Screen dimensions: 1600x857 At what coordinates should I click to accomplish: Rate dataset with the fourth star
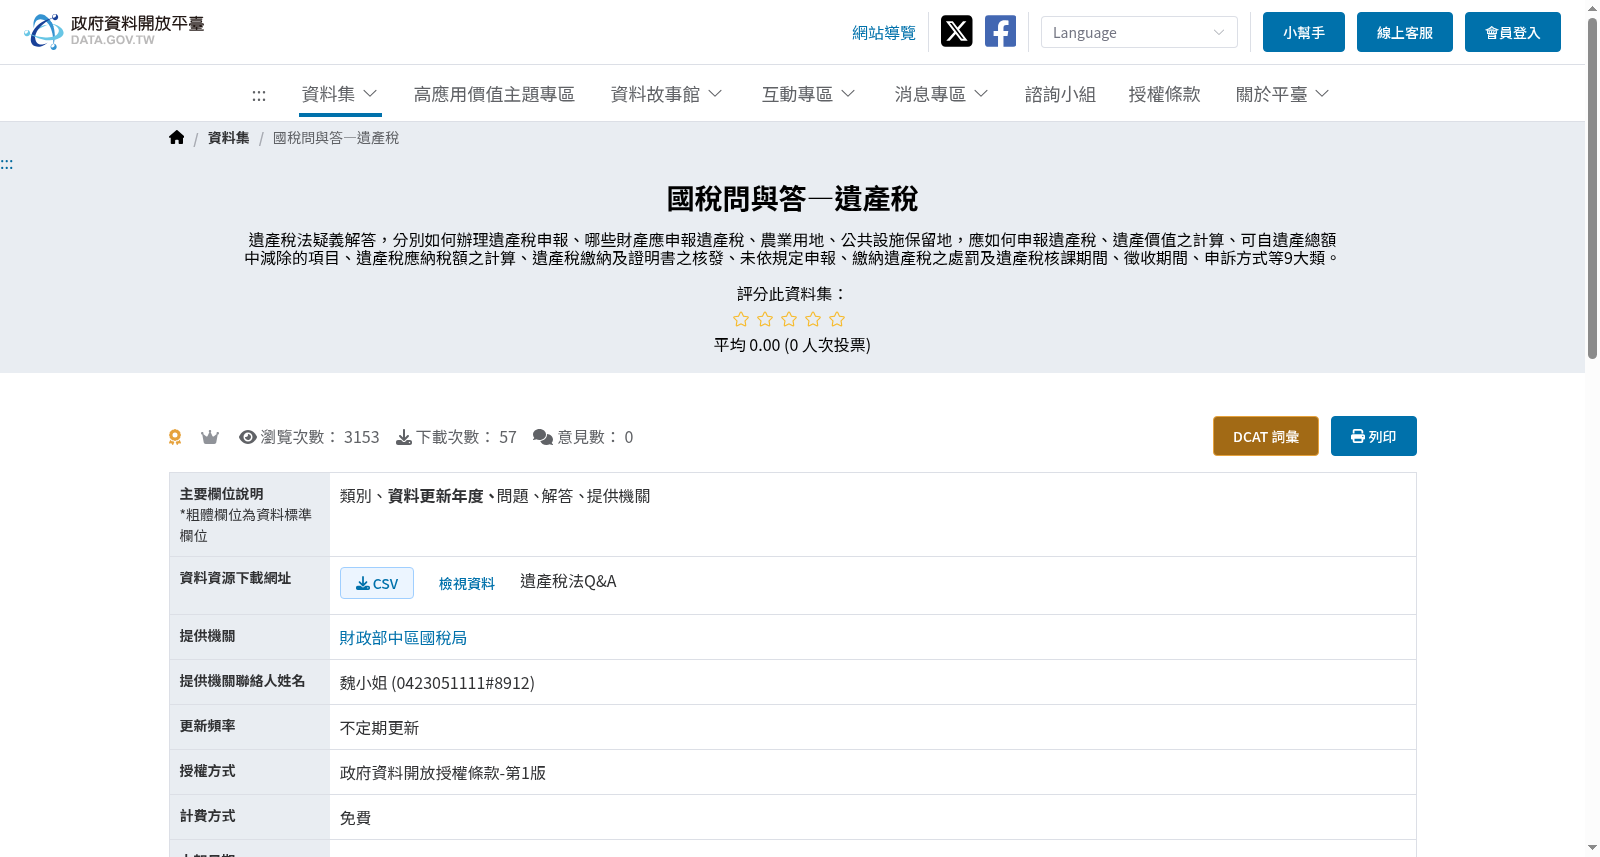point(813,319)
